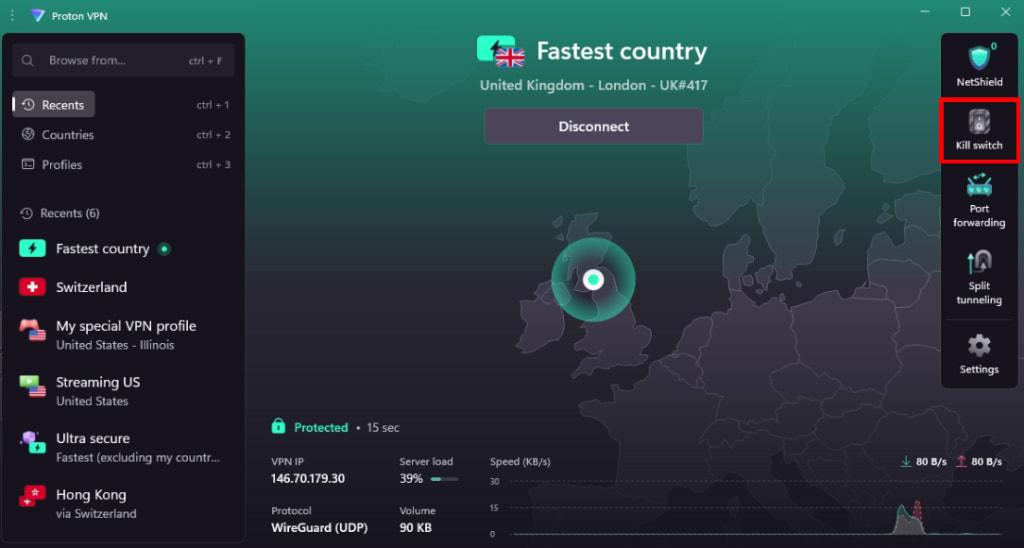Click the green connection marker on map
1024x548 pixels.
[593, 279]
